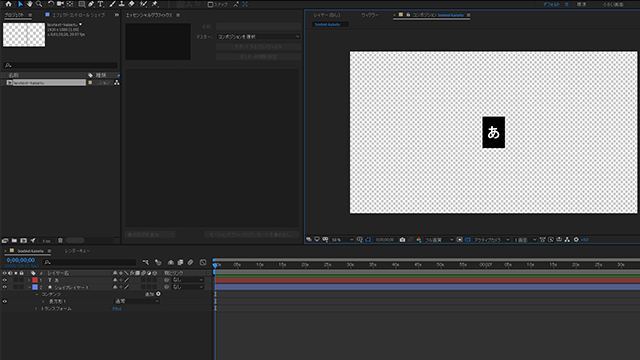This screenshot has height=360, width=640.
Task: Switch to the Project panel tab
Action: tap(14, 15)
